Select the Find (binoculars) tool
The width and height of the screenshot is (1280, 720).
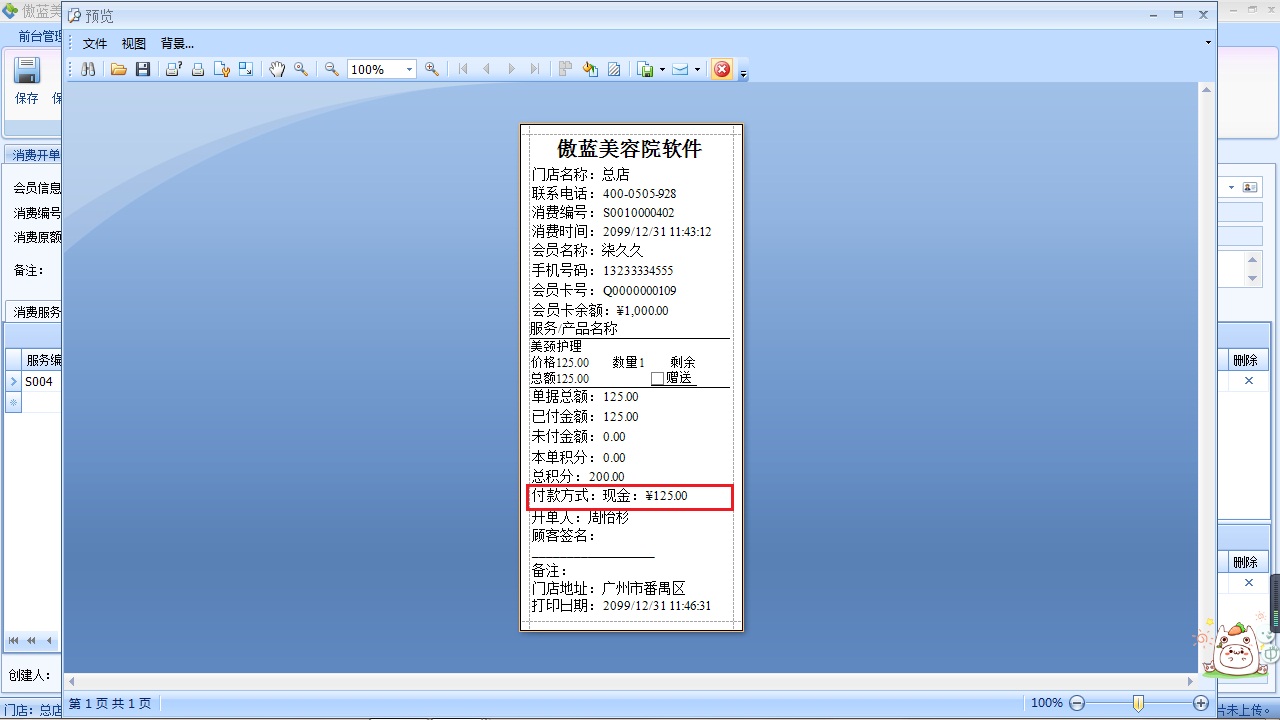tap(88, 69)
